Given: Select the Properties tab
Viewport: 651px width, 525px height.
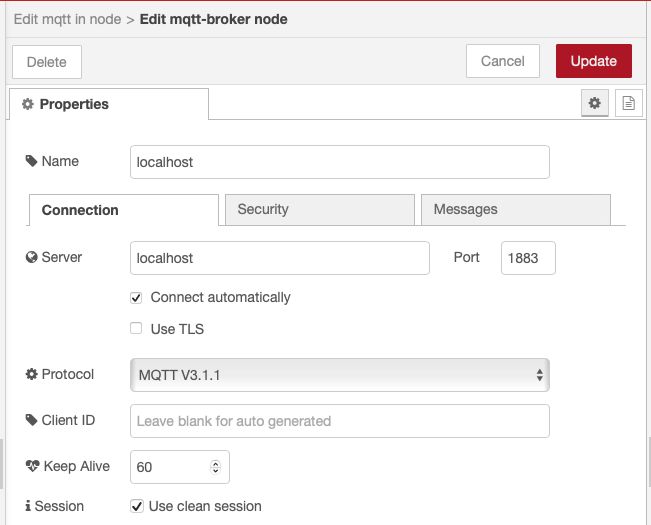Looking at the screenshot, I should [x=109, y=104].
